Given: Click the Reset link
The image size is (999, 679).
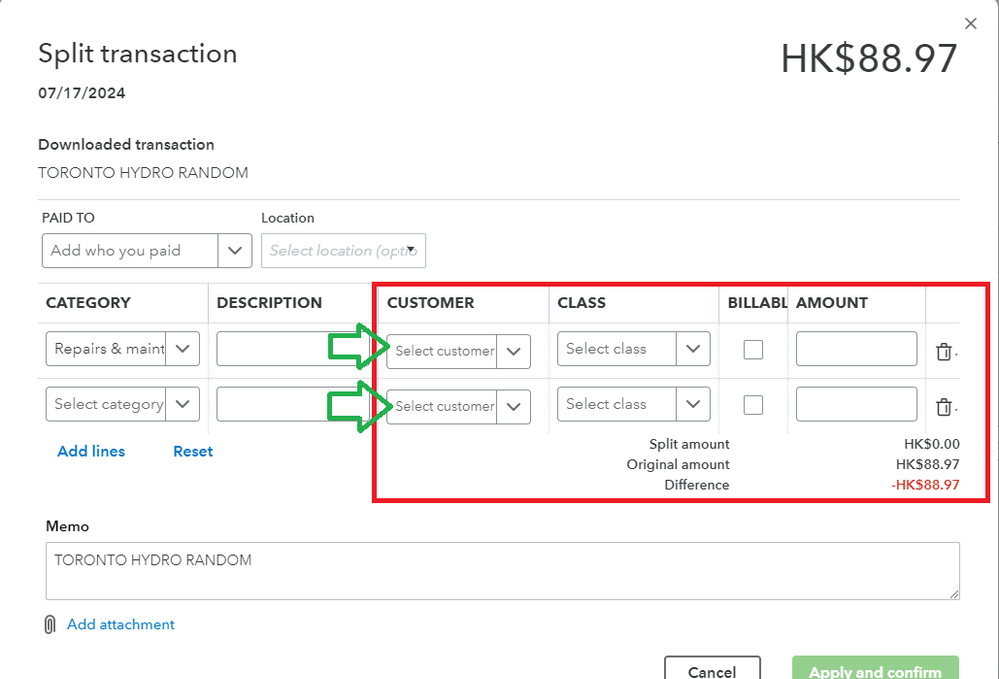Looking at the screenshot, I should (193, 451).
